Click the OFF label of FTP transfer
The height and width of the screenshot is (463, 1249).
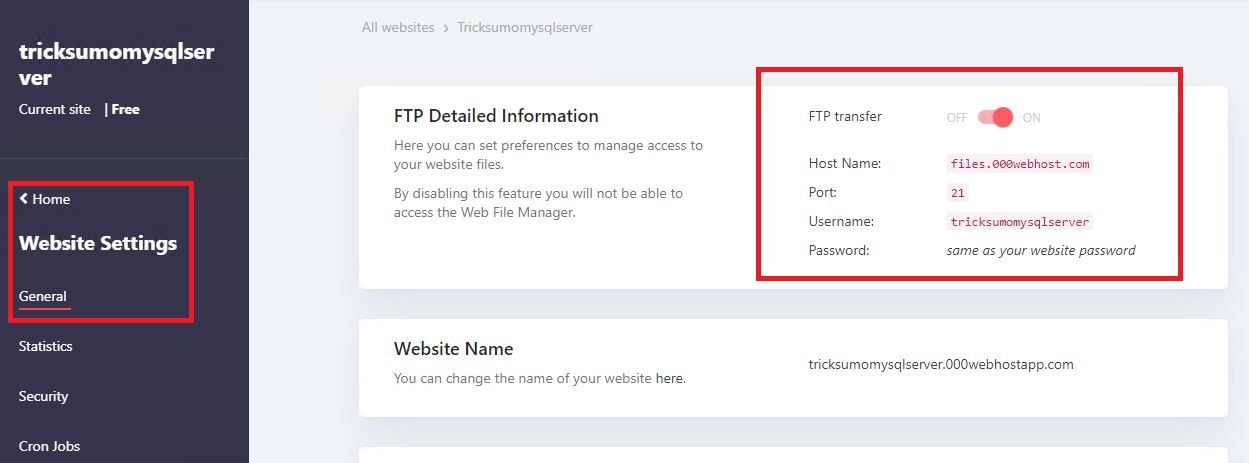(x=957, y=118)
